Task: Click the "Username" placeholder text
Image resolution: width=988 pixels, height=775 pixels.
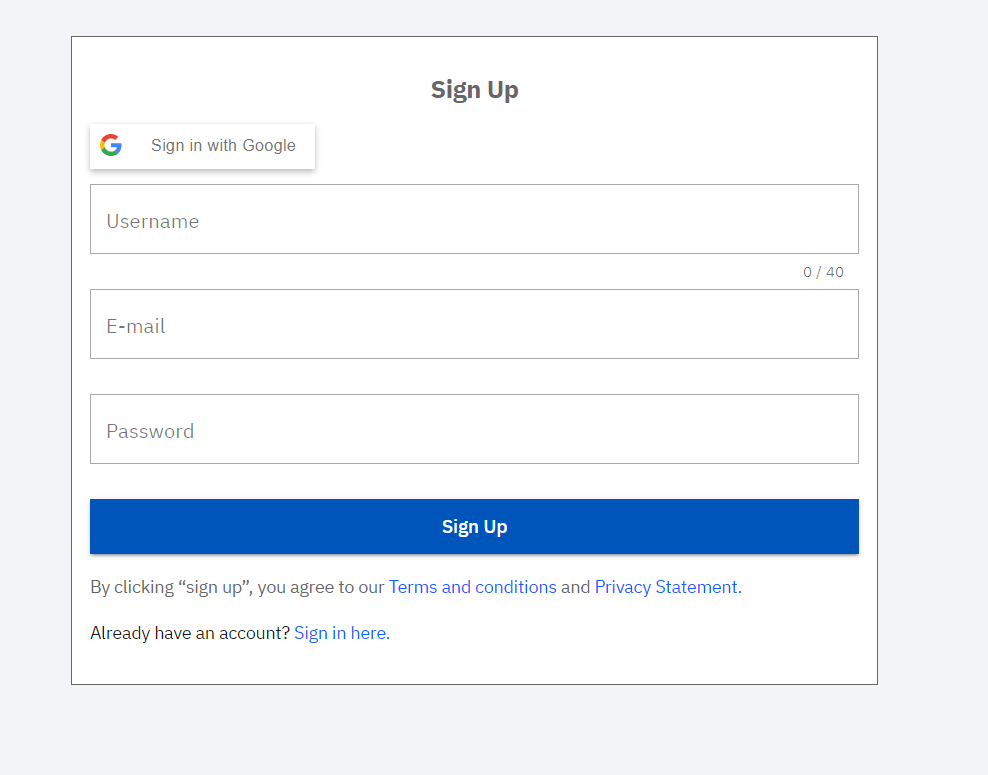Action: pyautogui.click(x=153, y=221)
